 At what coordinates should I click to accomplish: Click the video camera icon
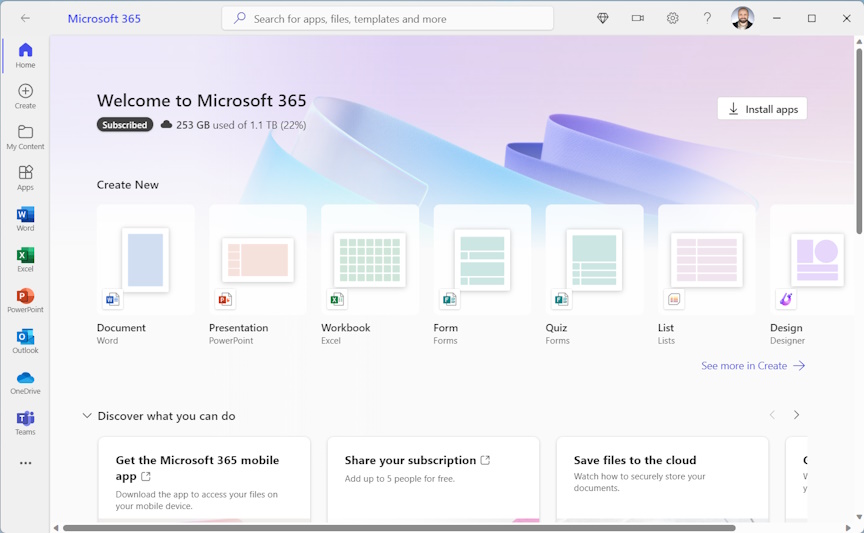tap(638, 18)
